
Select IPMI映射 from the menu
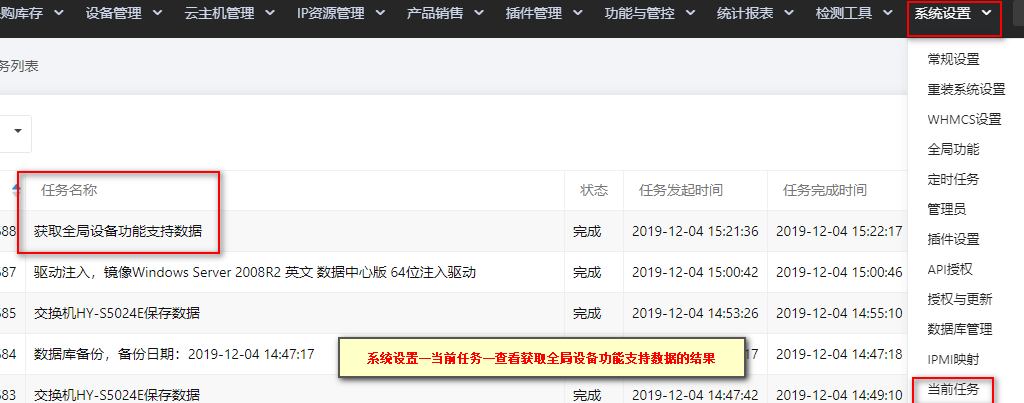click(x=953, y=359)
